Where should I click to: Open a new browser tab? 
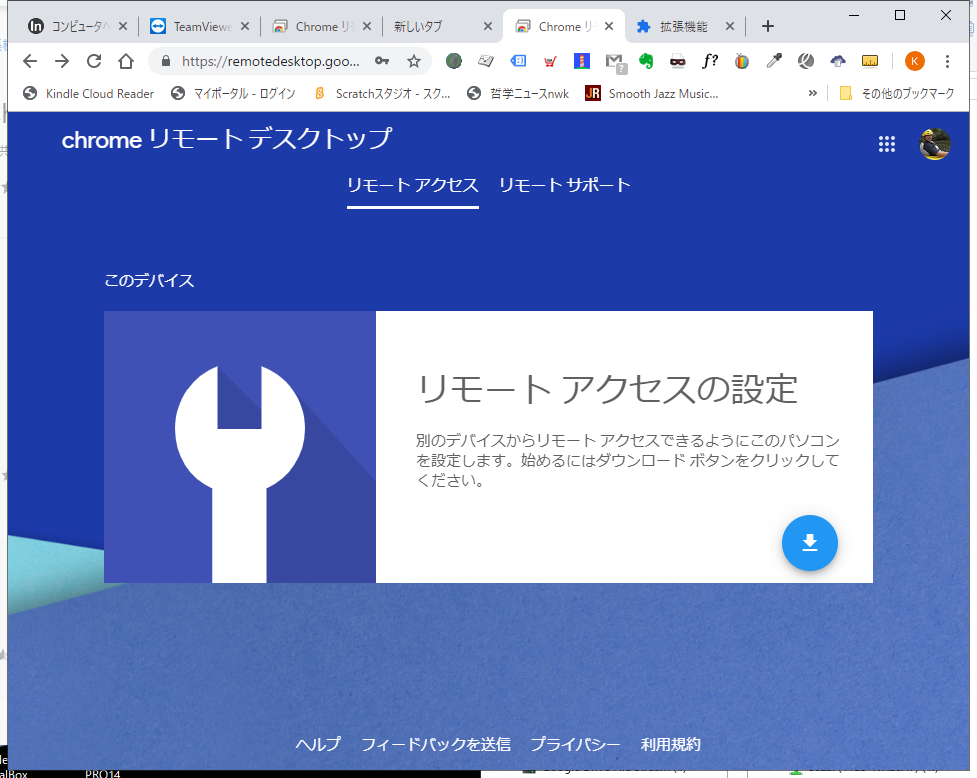[x=768, y=26]
